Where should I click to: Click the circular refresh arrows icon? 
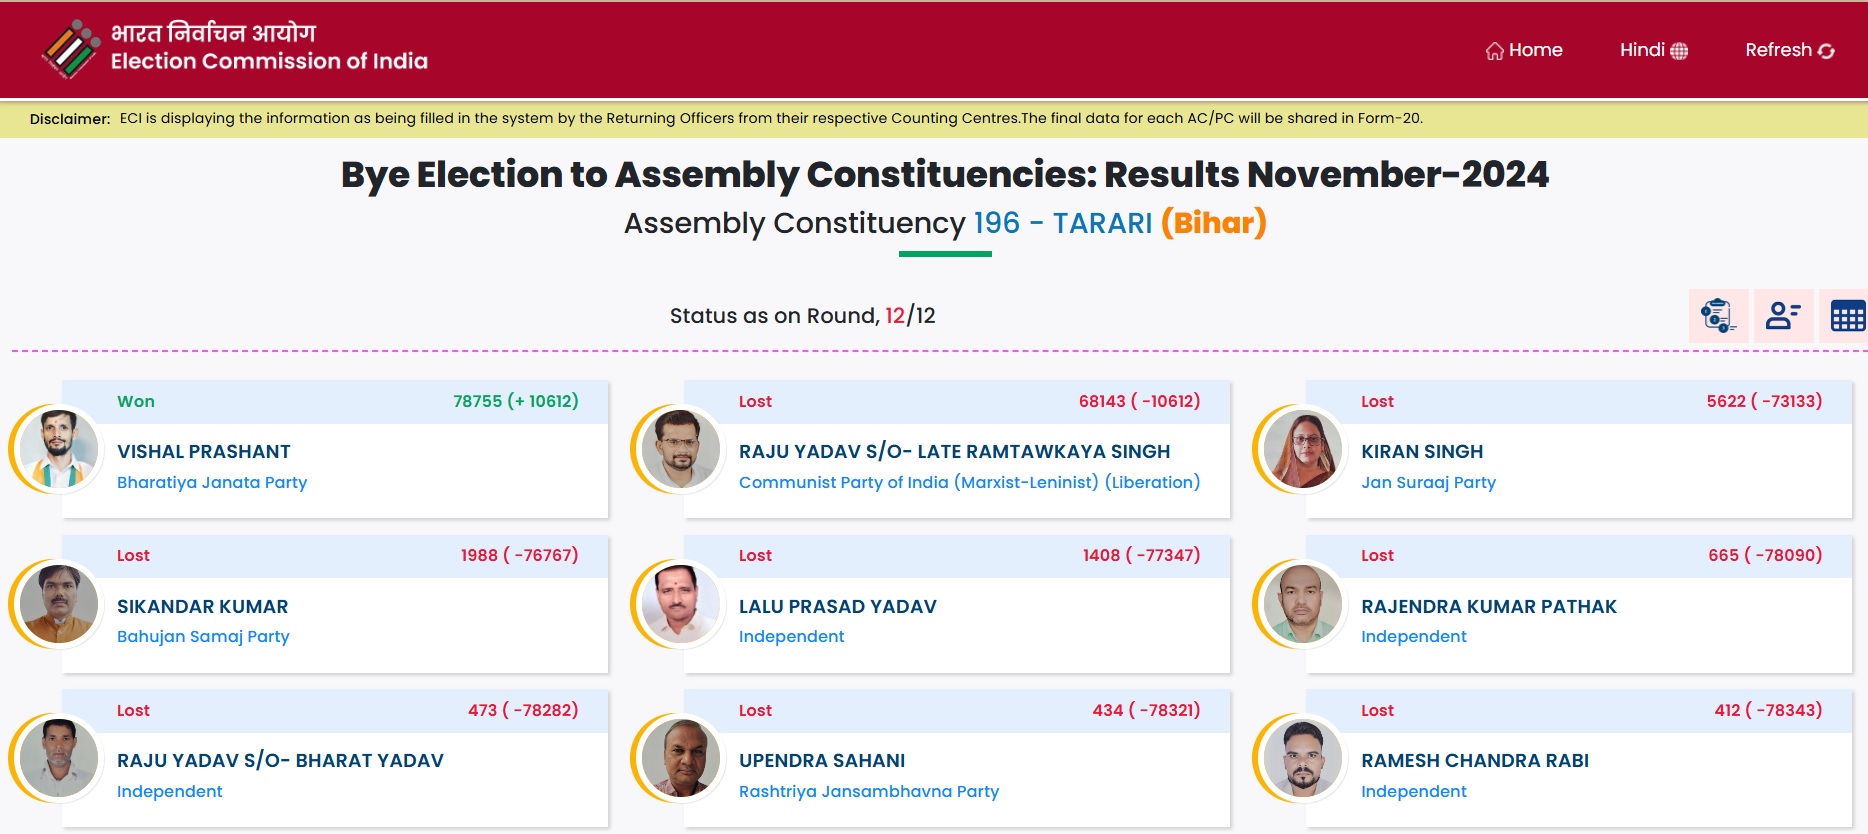1826,51
